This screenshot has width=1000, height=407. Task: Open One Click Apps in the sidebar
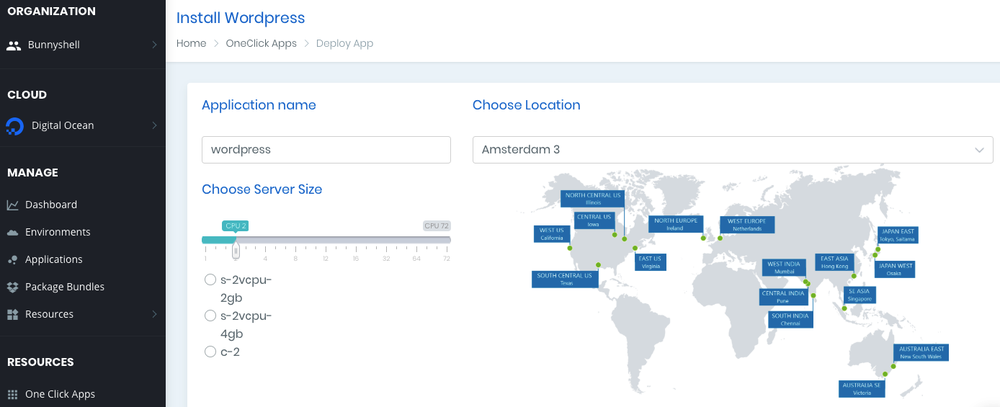tap(60, 394)
